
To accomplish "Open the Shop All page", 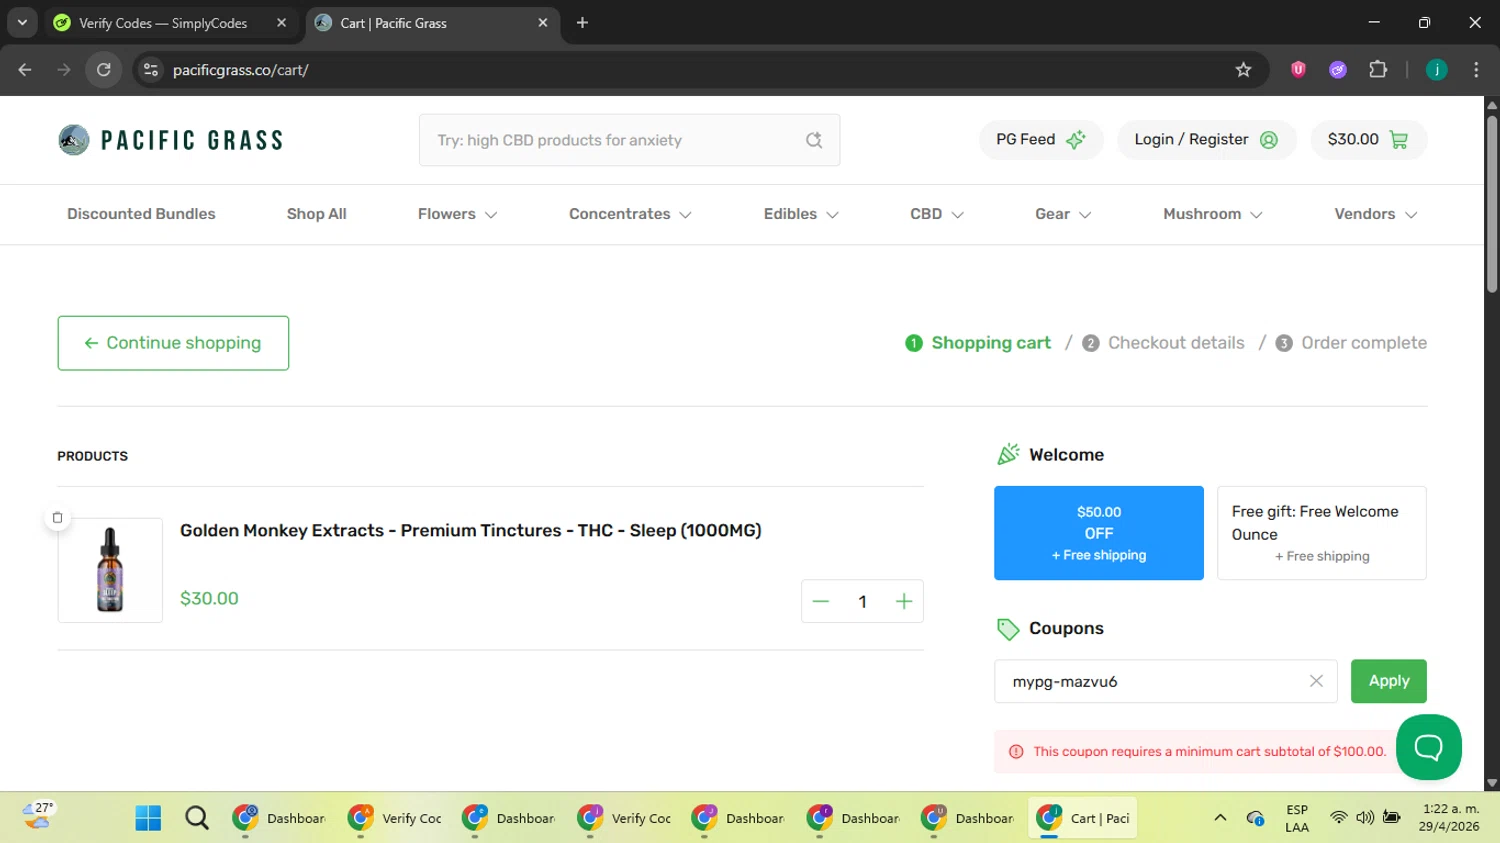I will (x=317, y=214).
